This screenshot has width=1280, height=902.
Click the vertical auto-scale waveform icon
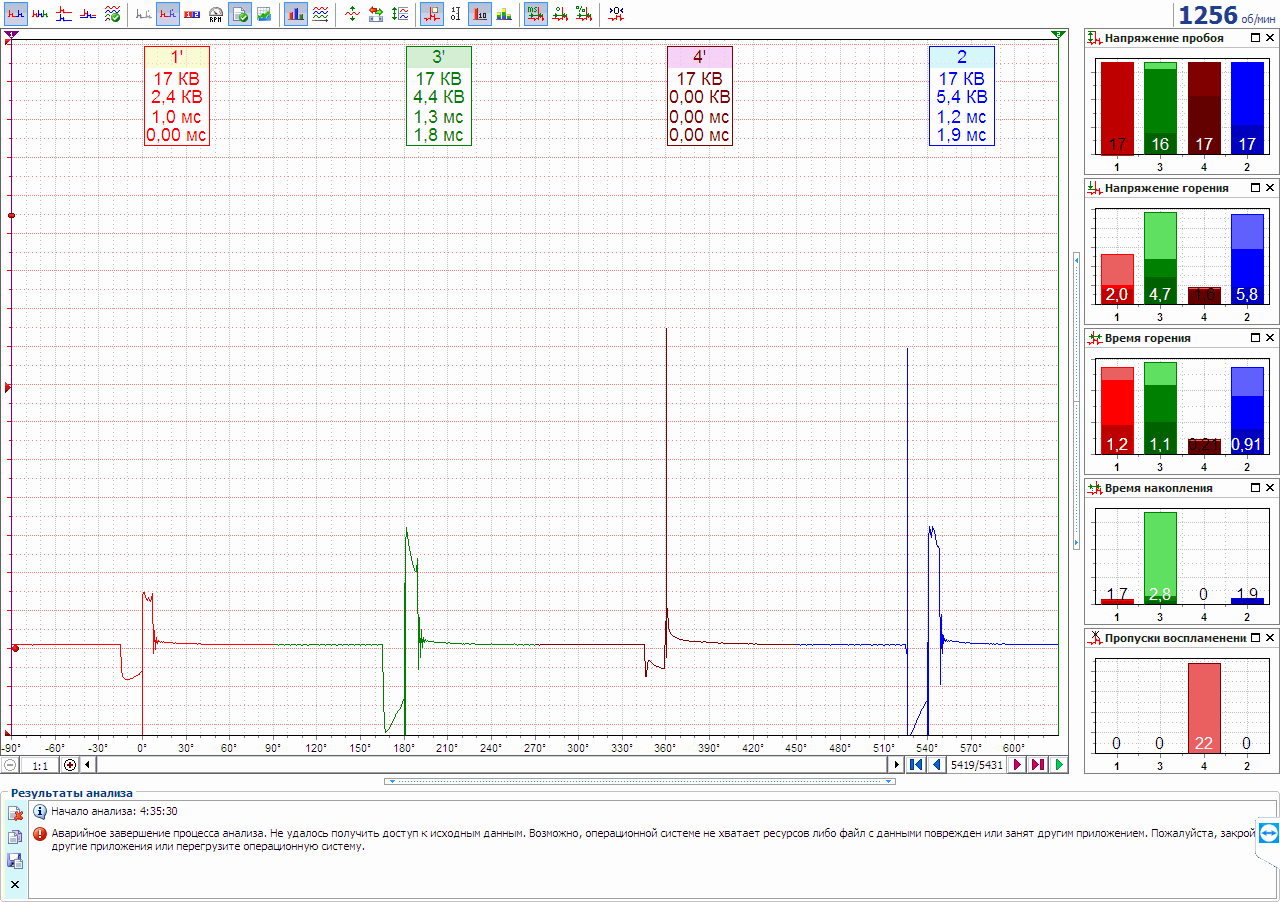[352, 14]
